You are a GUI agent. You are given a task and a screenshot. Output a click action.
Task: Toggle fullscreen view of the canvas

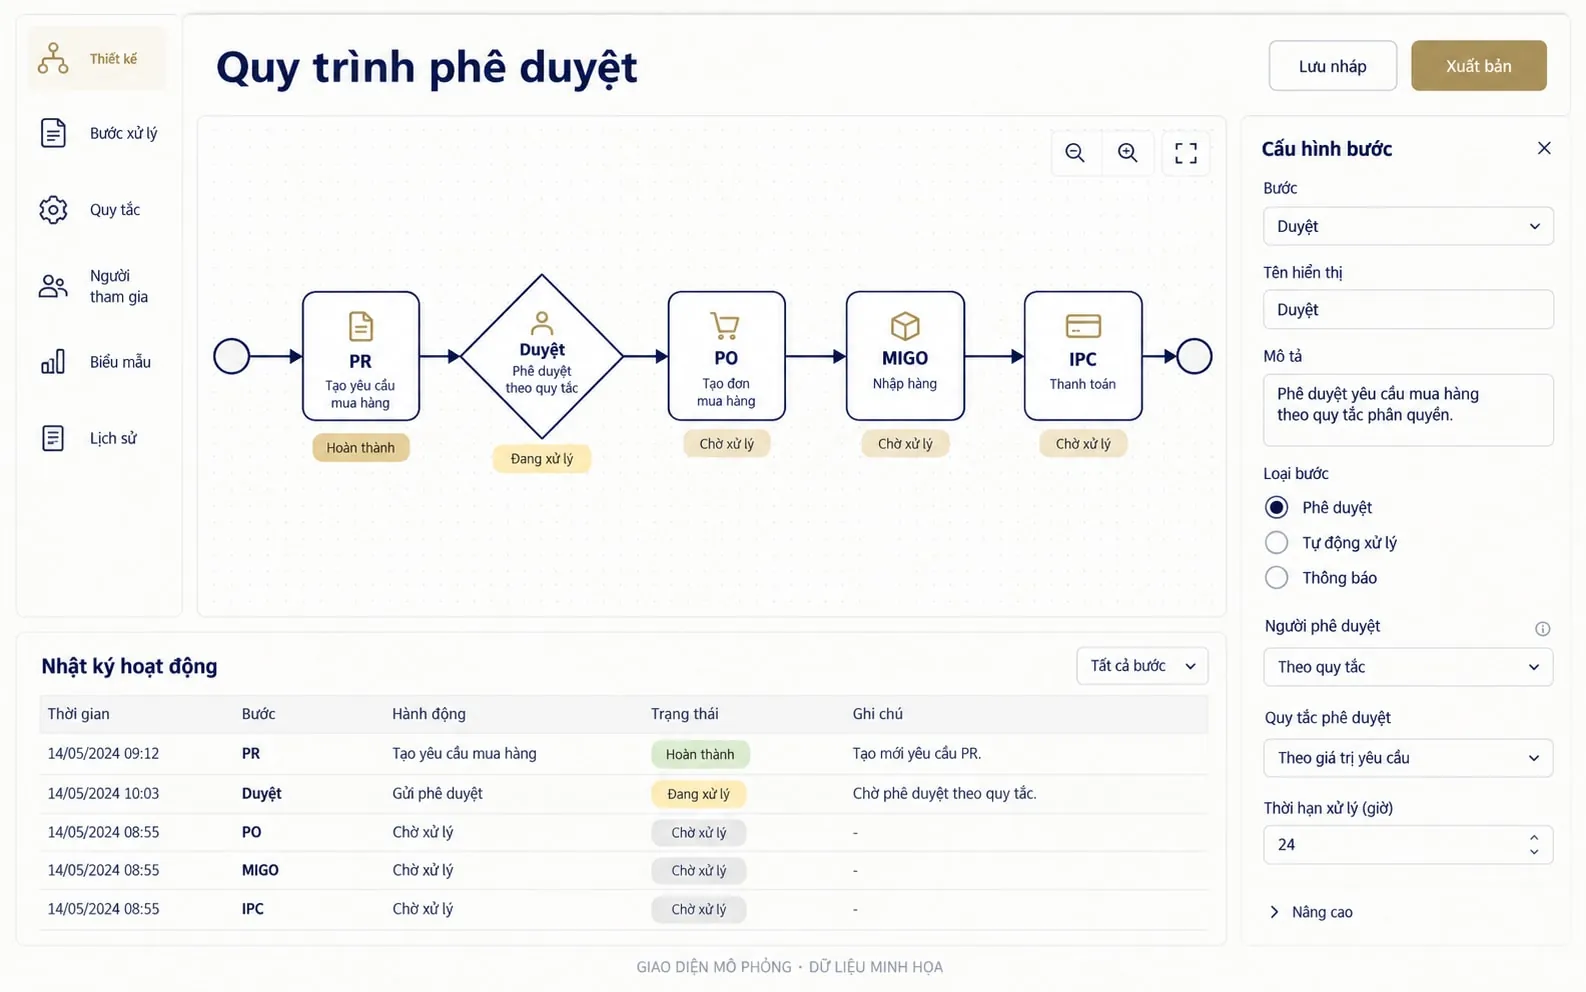pos(1186,153)
